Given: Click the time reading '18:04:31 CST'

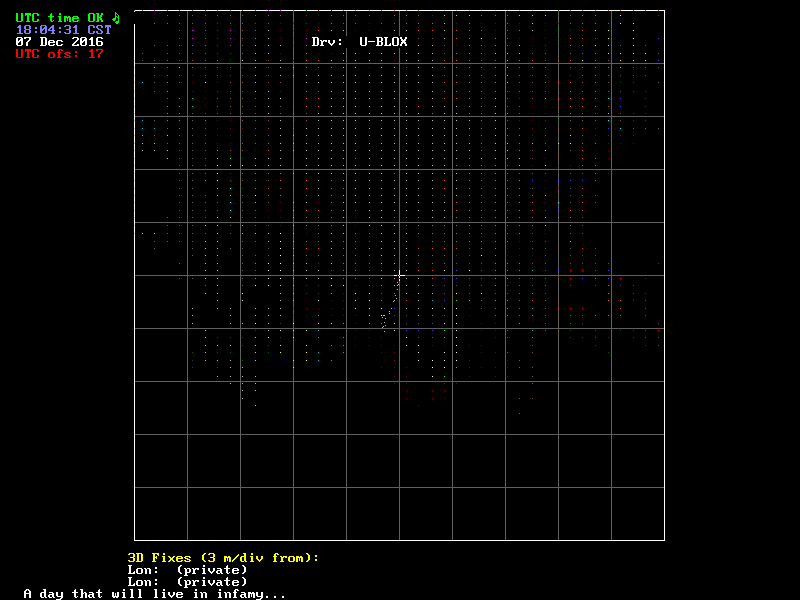Looking at the screenshot, I should click(64, 30).
